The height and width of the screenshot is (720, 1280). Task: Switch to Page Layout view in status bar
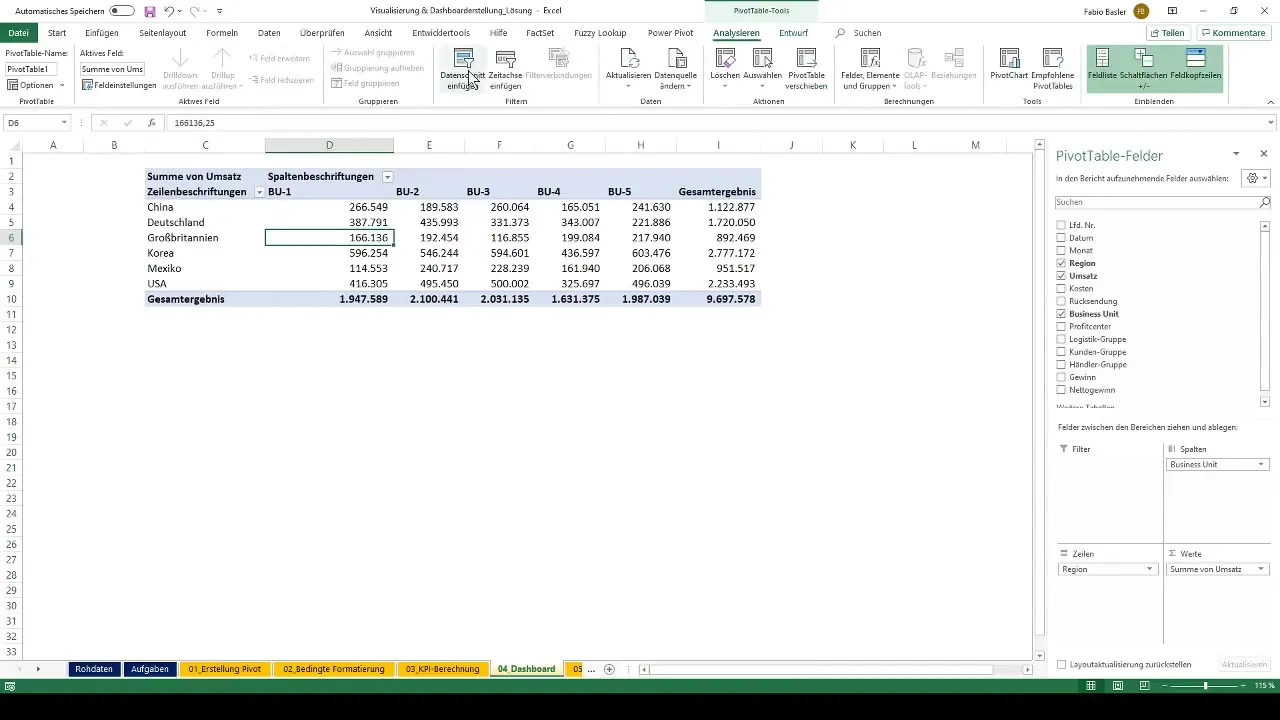(x=1118, y=686)
